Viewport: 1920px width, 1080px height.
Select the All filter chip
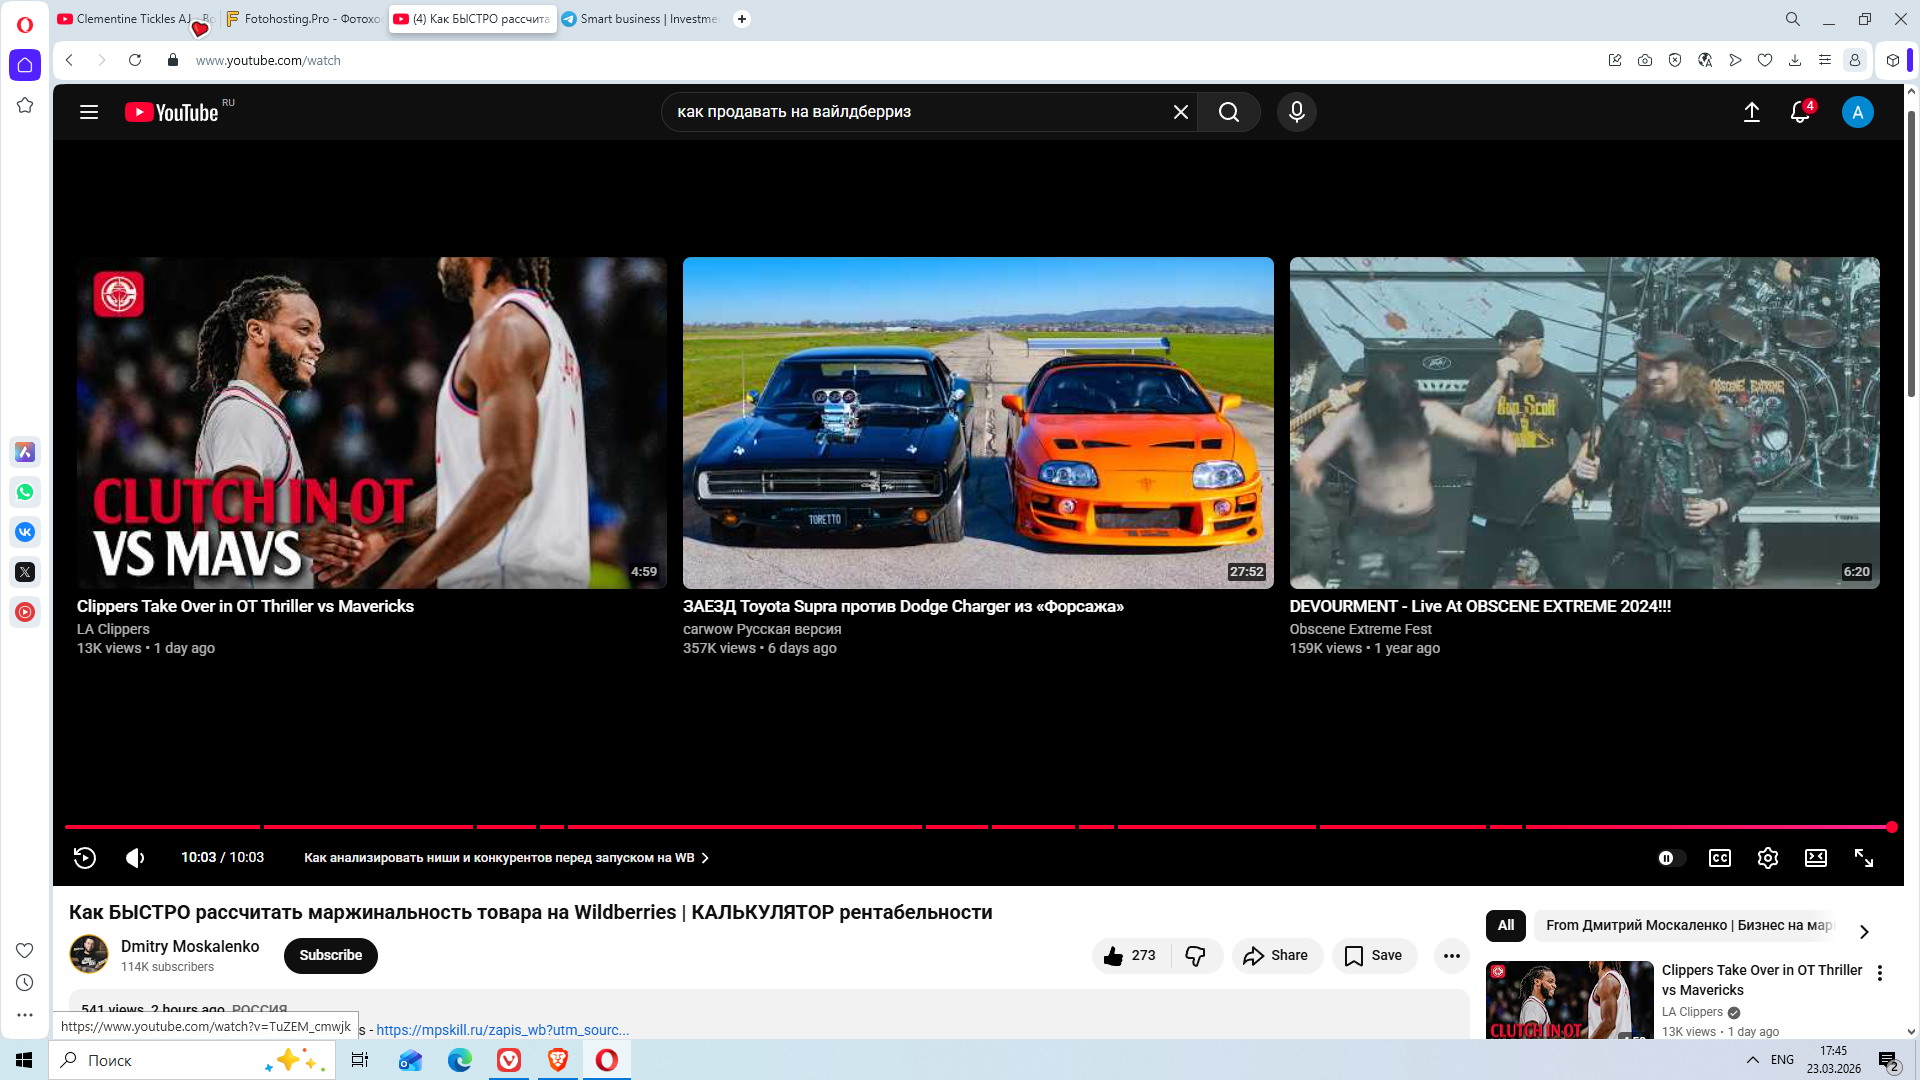point(1505,925)
